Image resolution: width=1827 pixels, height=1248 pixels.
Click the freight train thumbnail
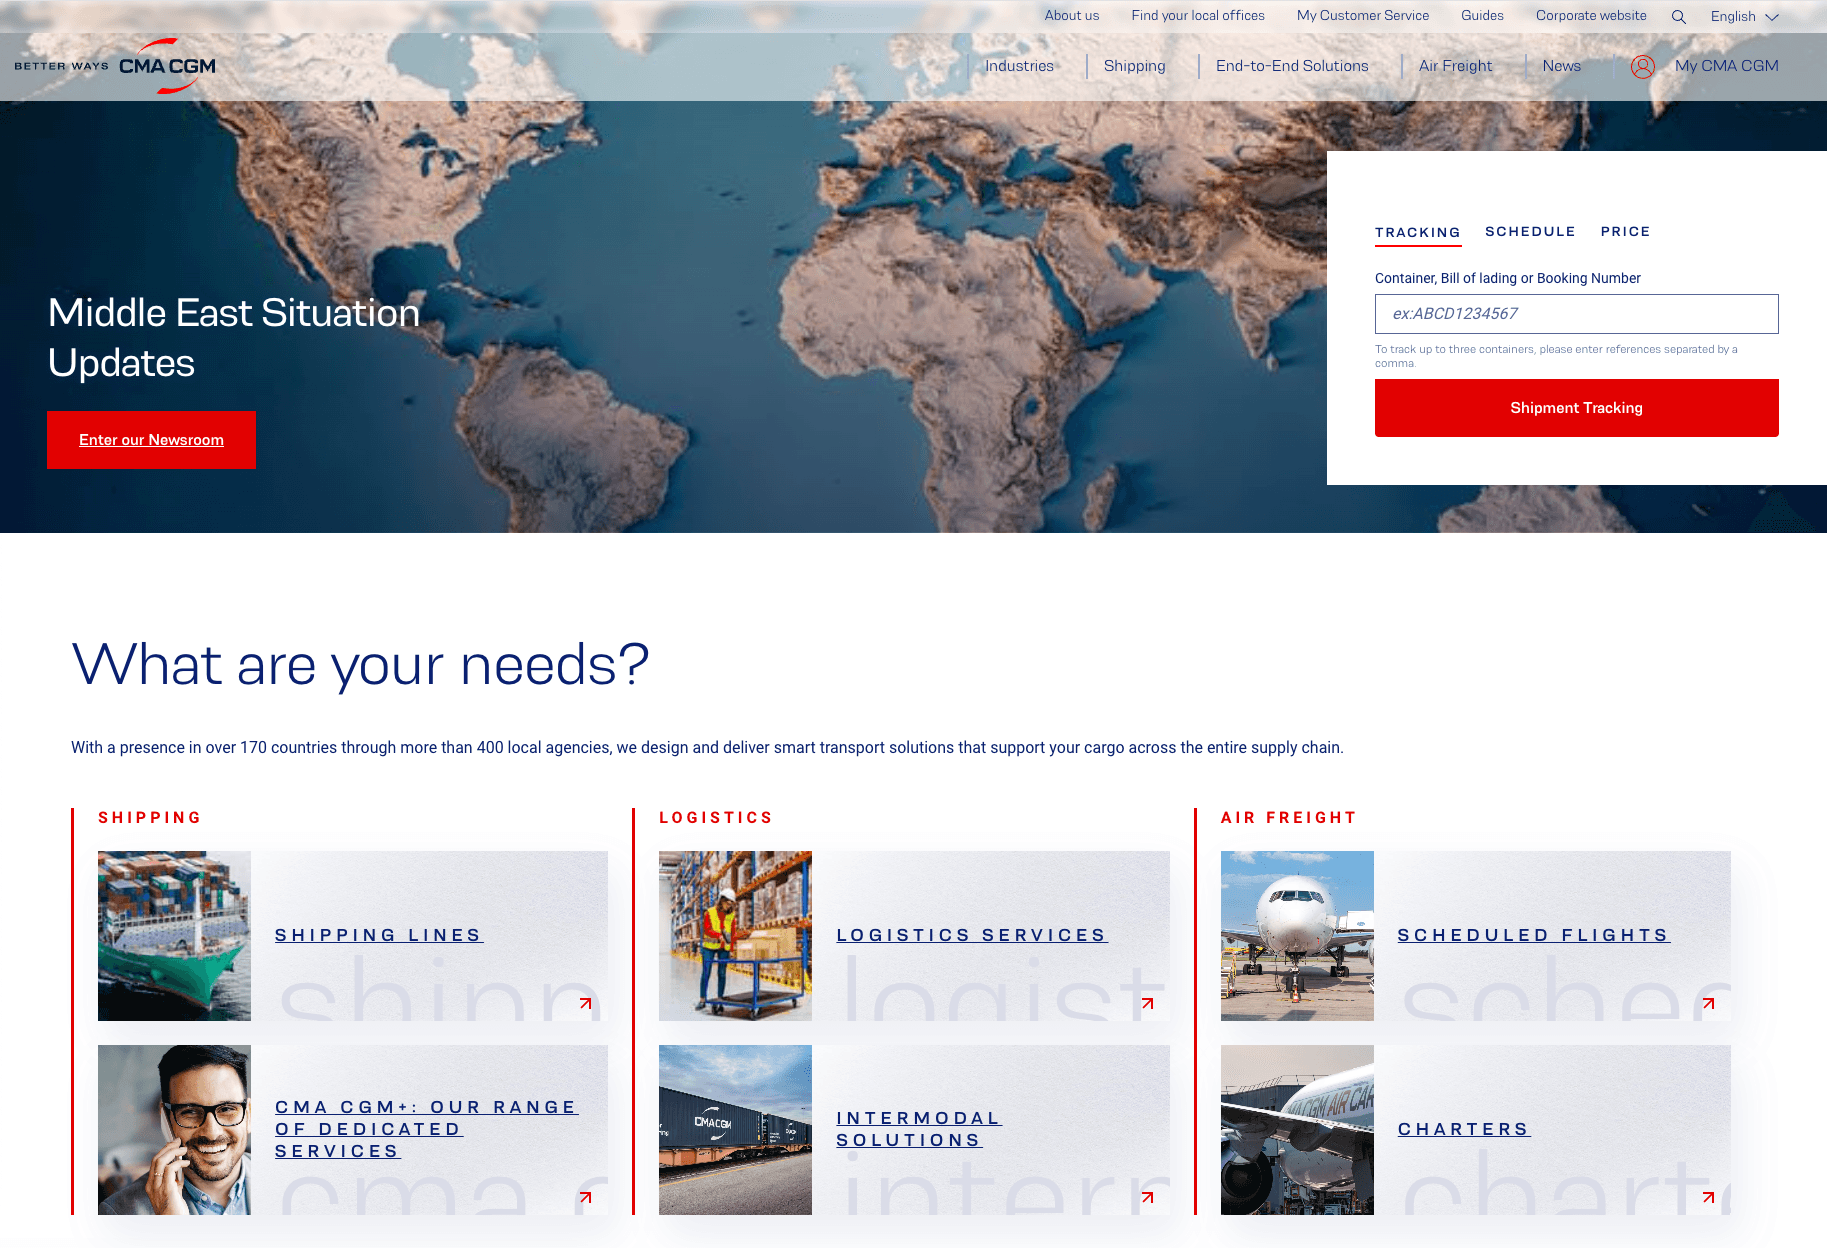pyautogui.click(x=735, y=1130)
